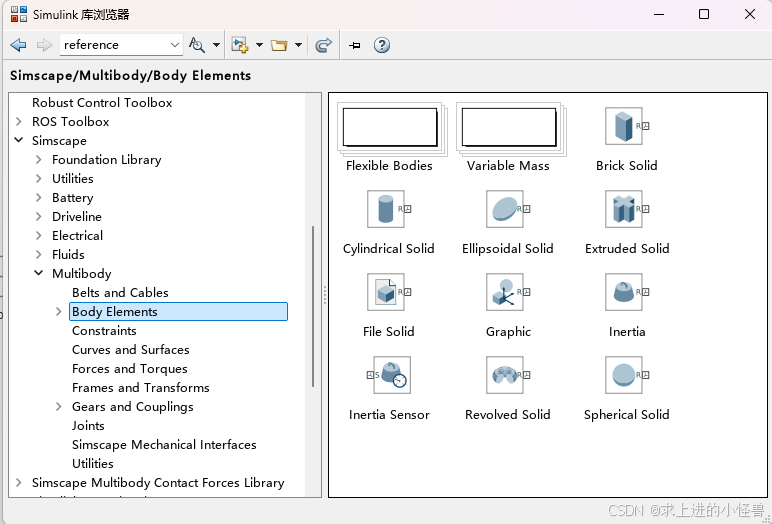The image size is (772, 524).
Task: Click the grayed forward arrow
Action: tap(44, 45)
